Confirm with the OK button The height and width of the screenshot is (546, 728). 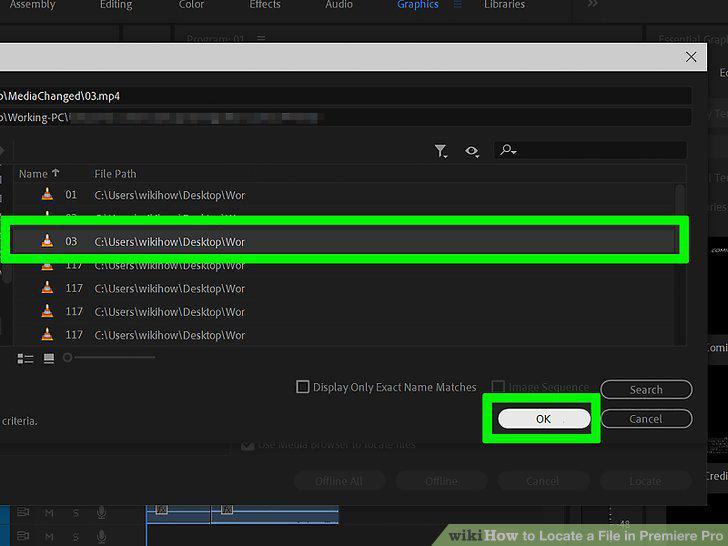tap(544, 419)
